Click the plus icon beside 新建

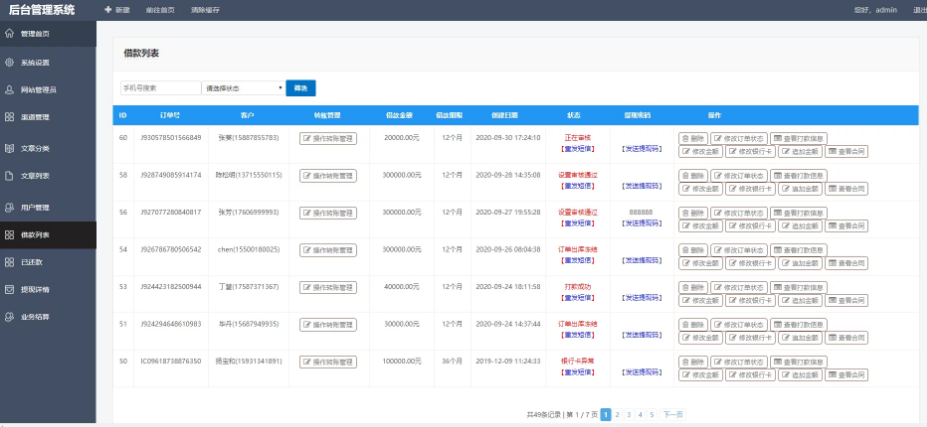(x=108, y=10)
